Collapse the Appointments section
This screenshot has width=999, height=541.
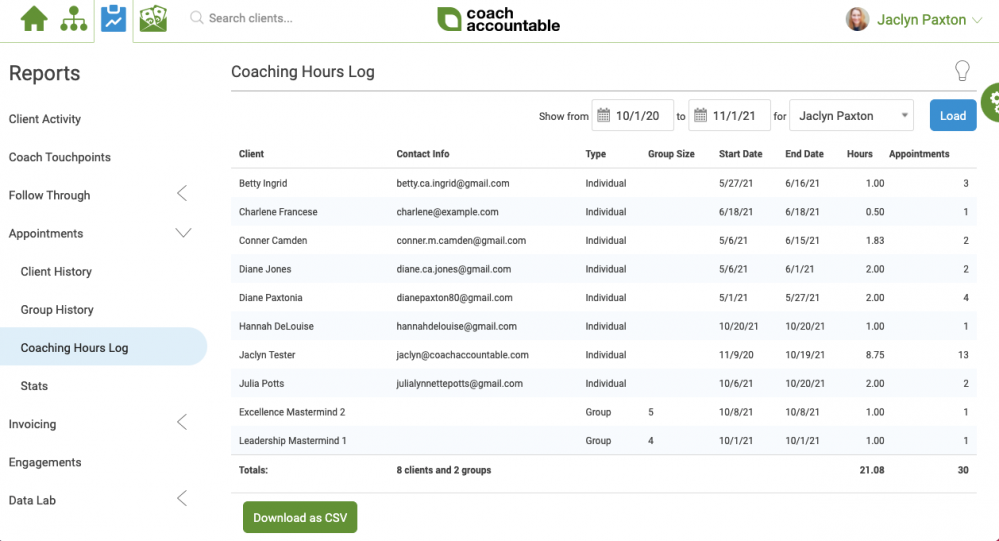click(183, 233)
